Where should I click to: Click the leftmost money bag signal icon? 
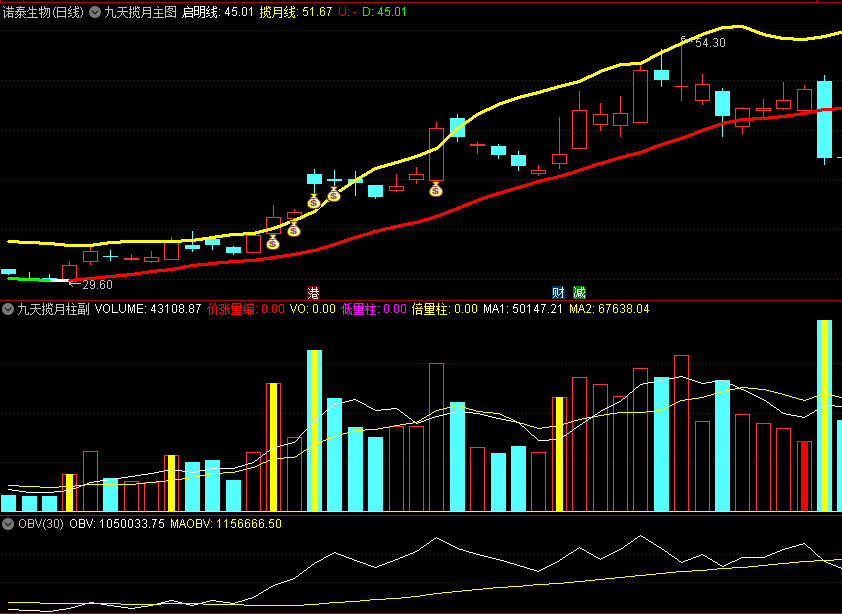pyautogui.click(x=273, y=242)
